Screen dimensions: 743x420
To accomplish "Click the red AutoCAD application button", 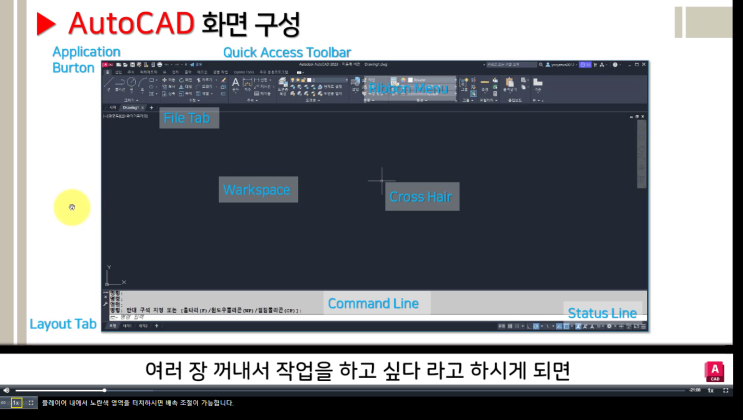I will 107,64.
